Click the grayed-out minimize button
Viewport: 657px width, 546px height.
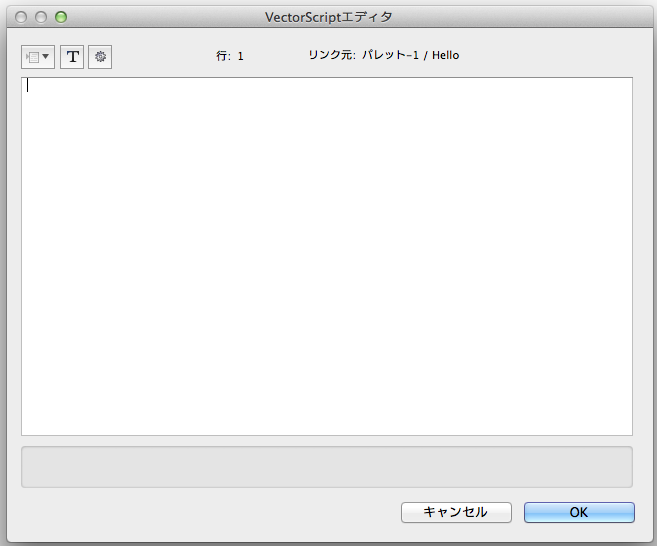[41, 17]
